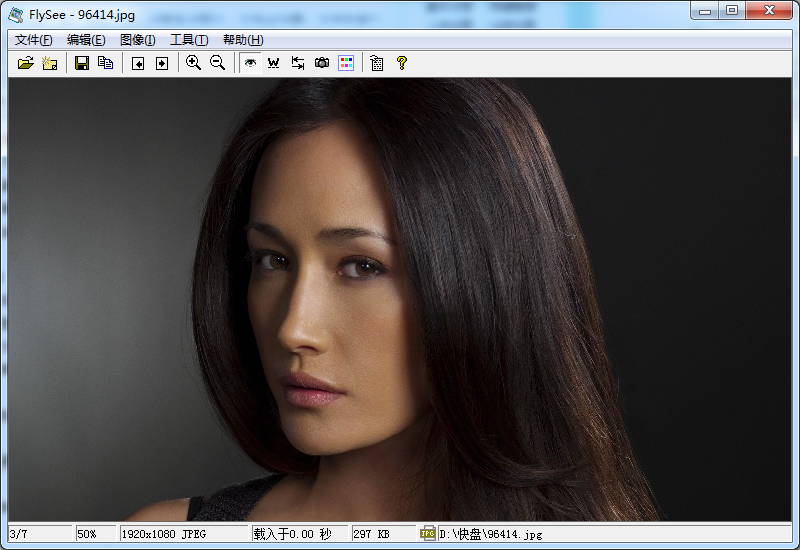The height and width of the screenshot is (550, 800).
Task: Open the 文件(F) menu
Action: (x=34, y=40)
